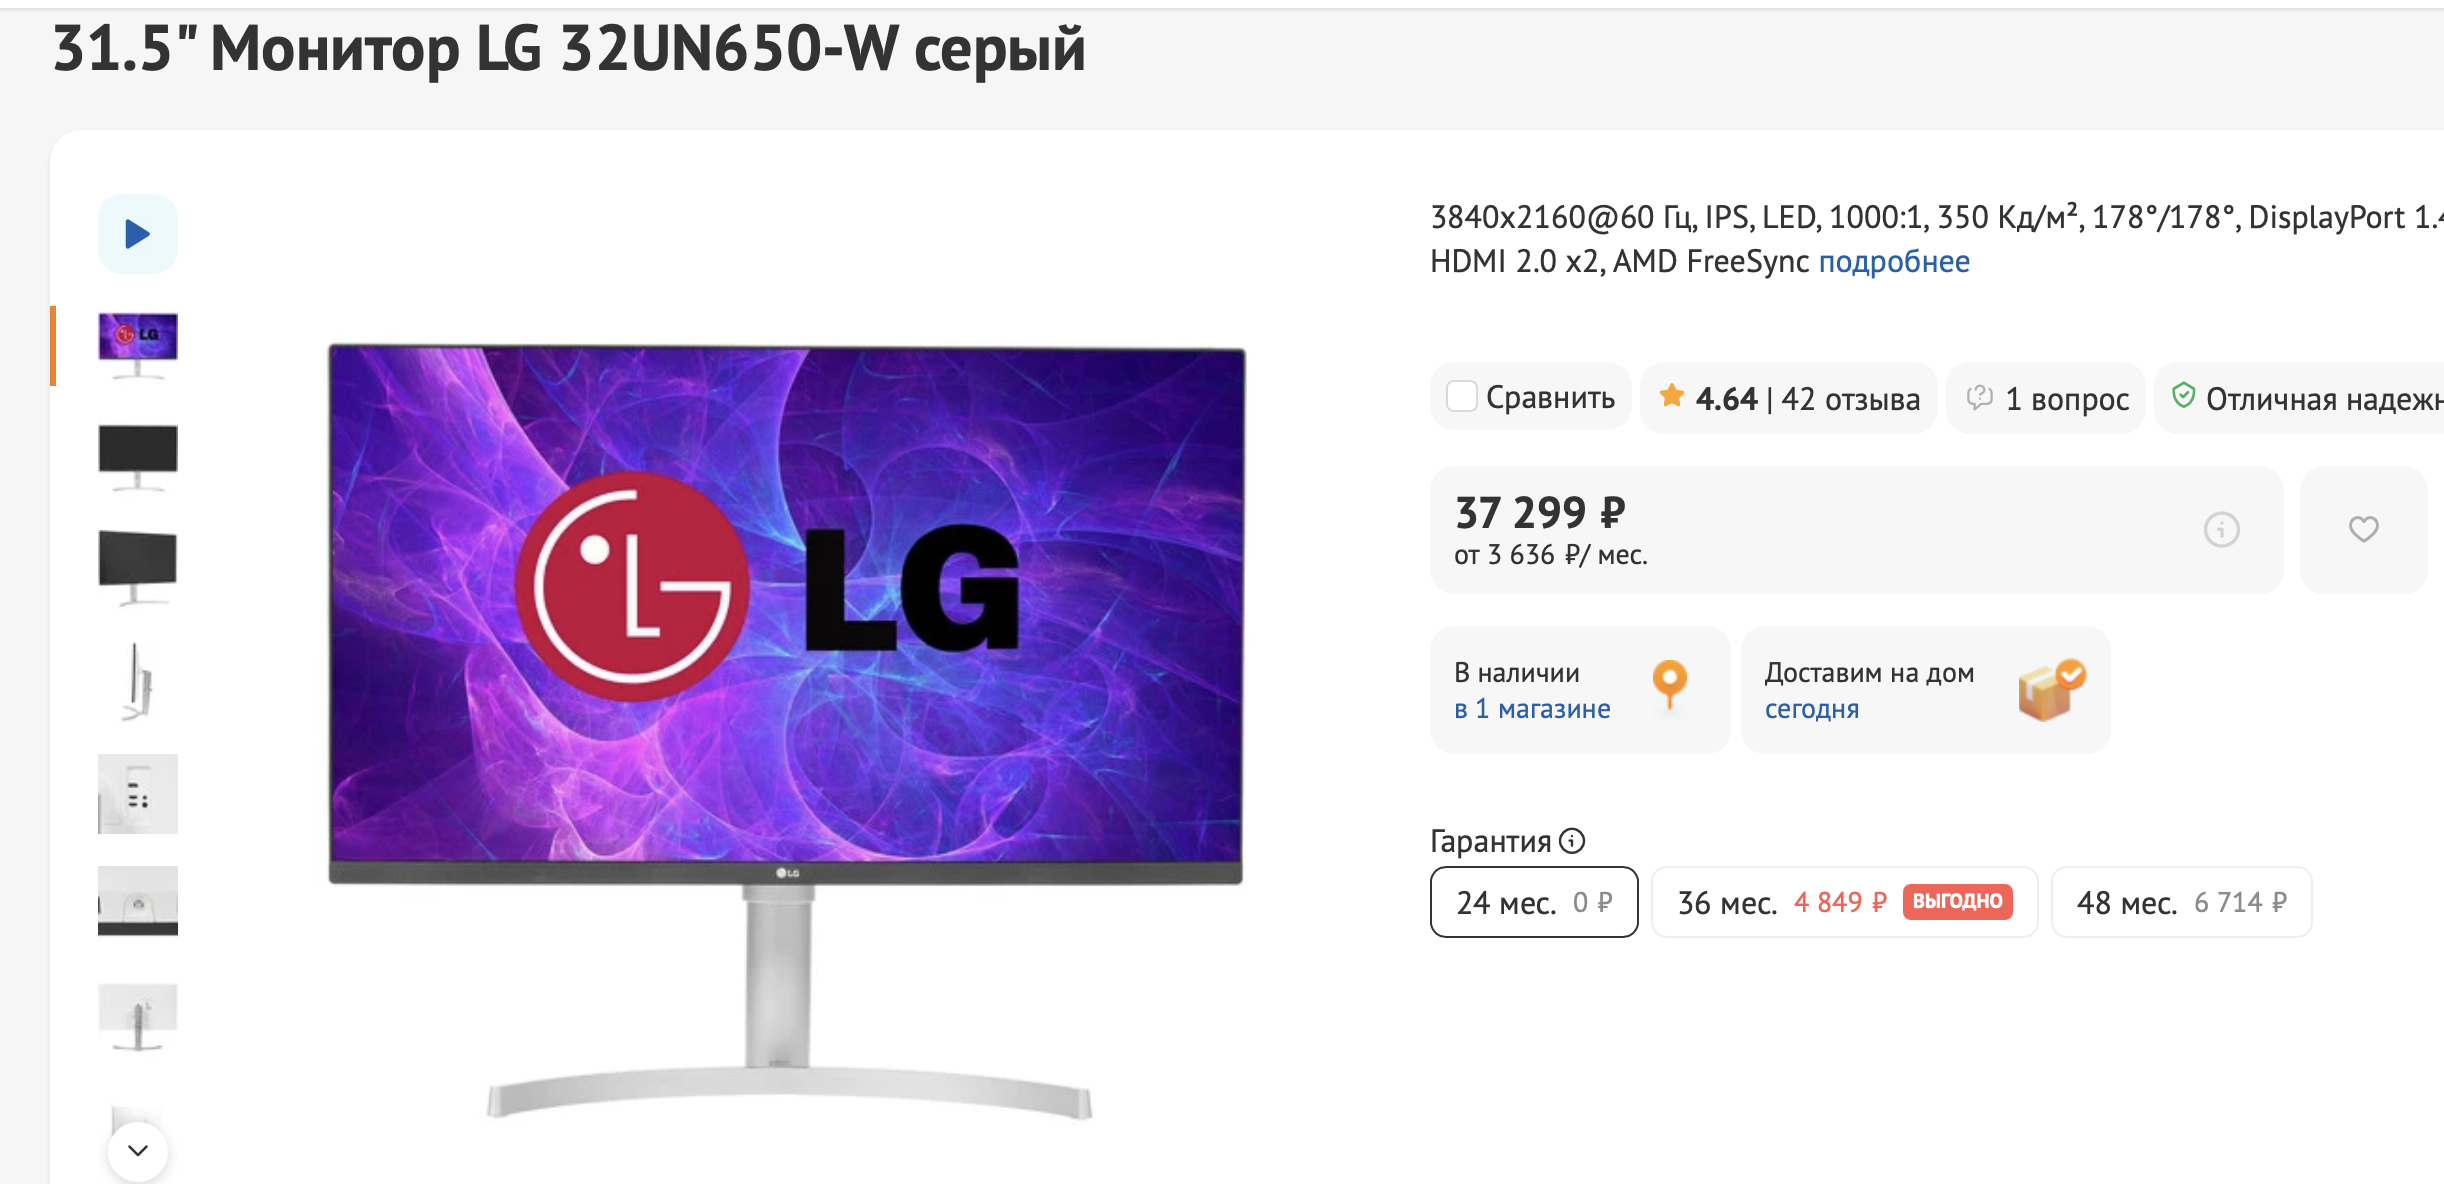Select the 36 мес. warranty option
The height and width of the screenshot is (1184, 2444).
[x=1844, y=902]
